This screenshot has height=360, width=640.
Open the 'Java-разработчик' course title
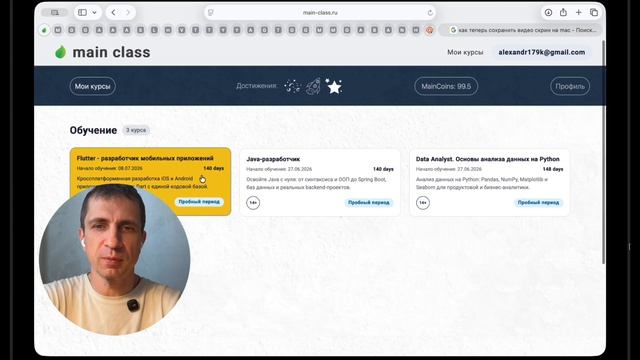click(x=273, y=159)
